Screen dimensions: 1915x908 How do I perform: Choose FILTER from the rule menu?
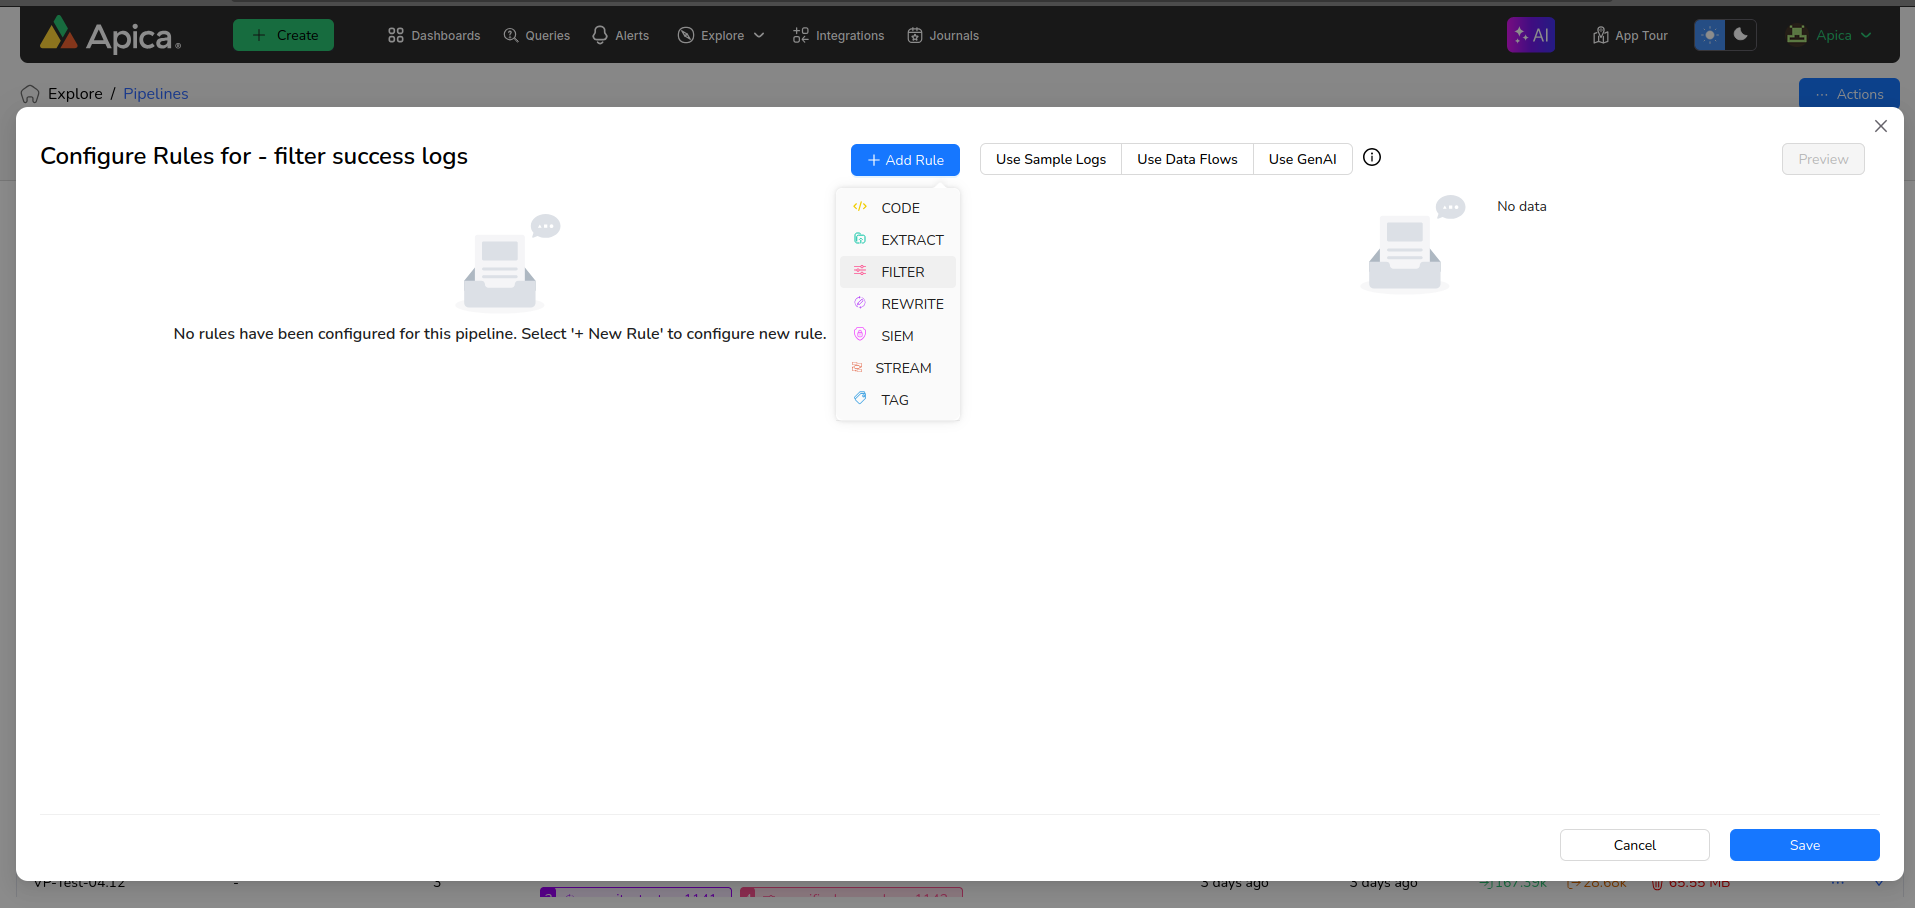pyautogui.click(x=902, y=272)
